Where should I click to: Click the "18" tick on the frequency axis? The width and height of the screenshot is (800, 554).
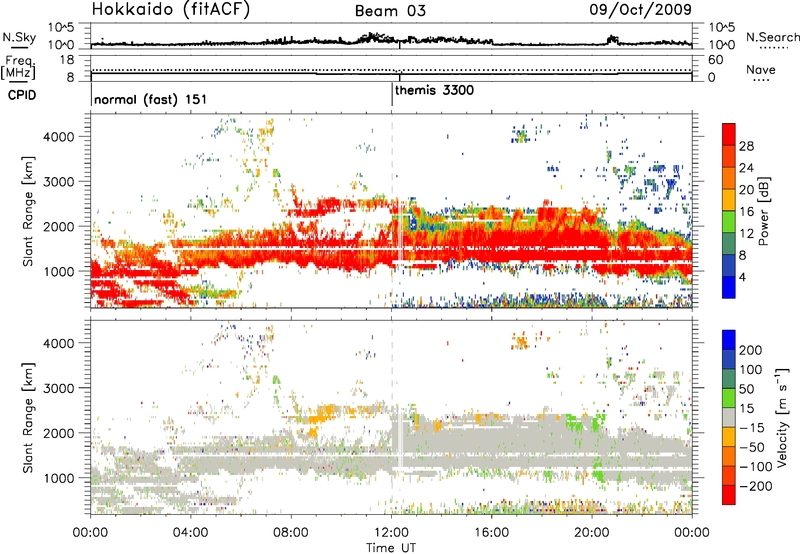(x=66, y=60)
